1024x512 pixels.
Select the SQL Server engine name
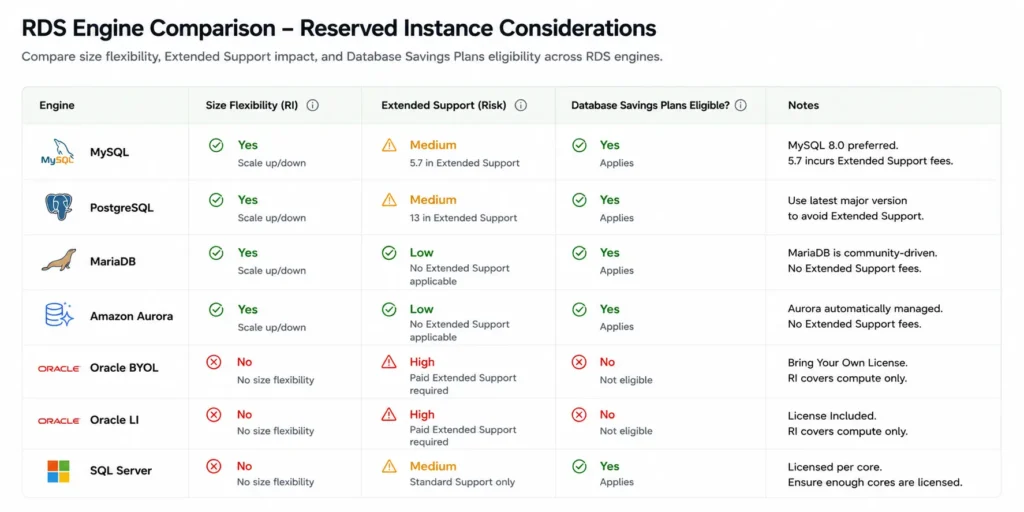[x=121, y=471]
